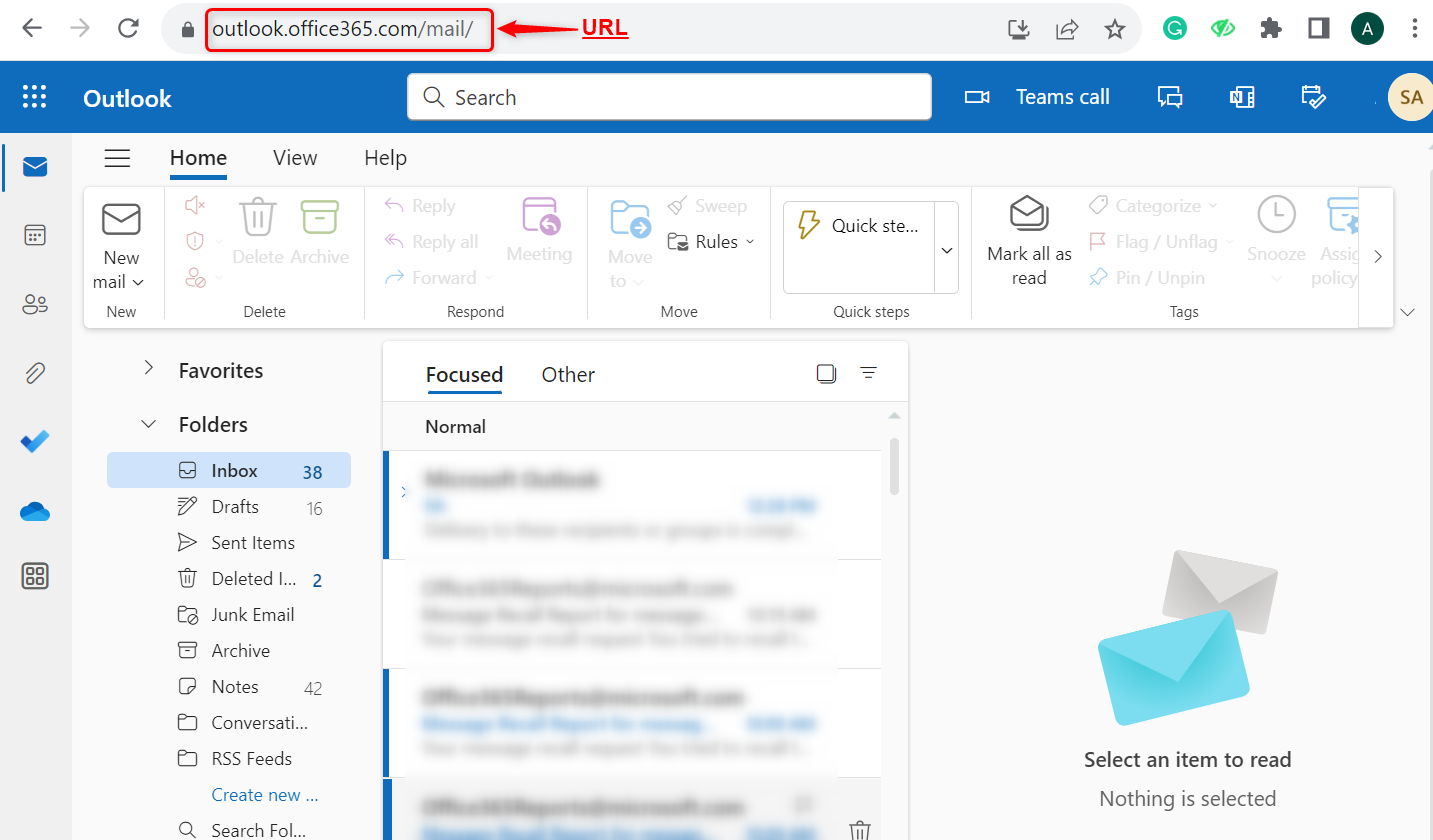Select the Focused inbox tab

point(464,375)
